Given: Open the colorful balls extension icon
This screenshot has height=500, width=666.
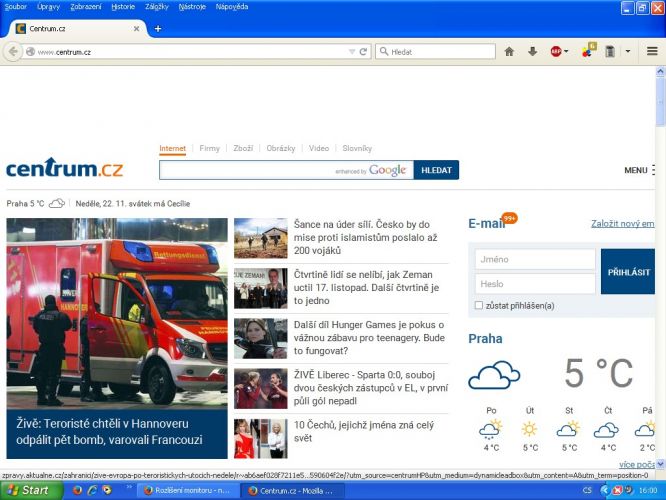Looking at the screenshot, I should click(x=588, y=51).
